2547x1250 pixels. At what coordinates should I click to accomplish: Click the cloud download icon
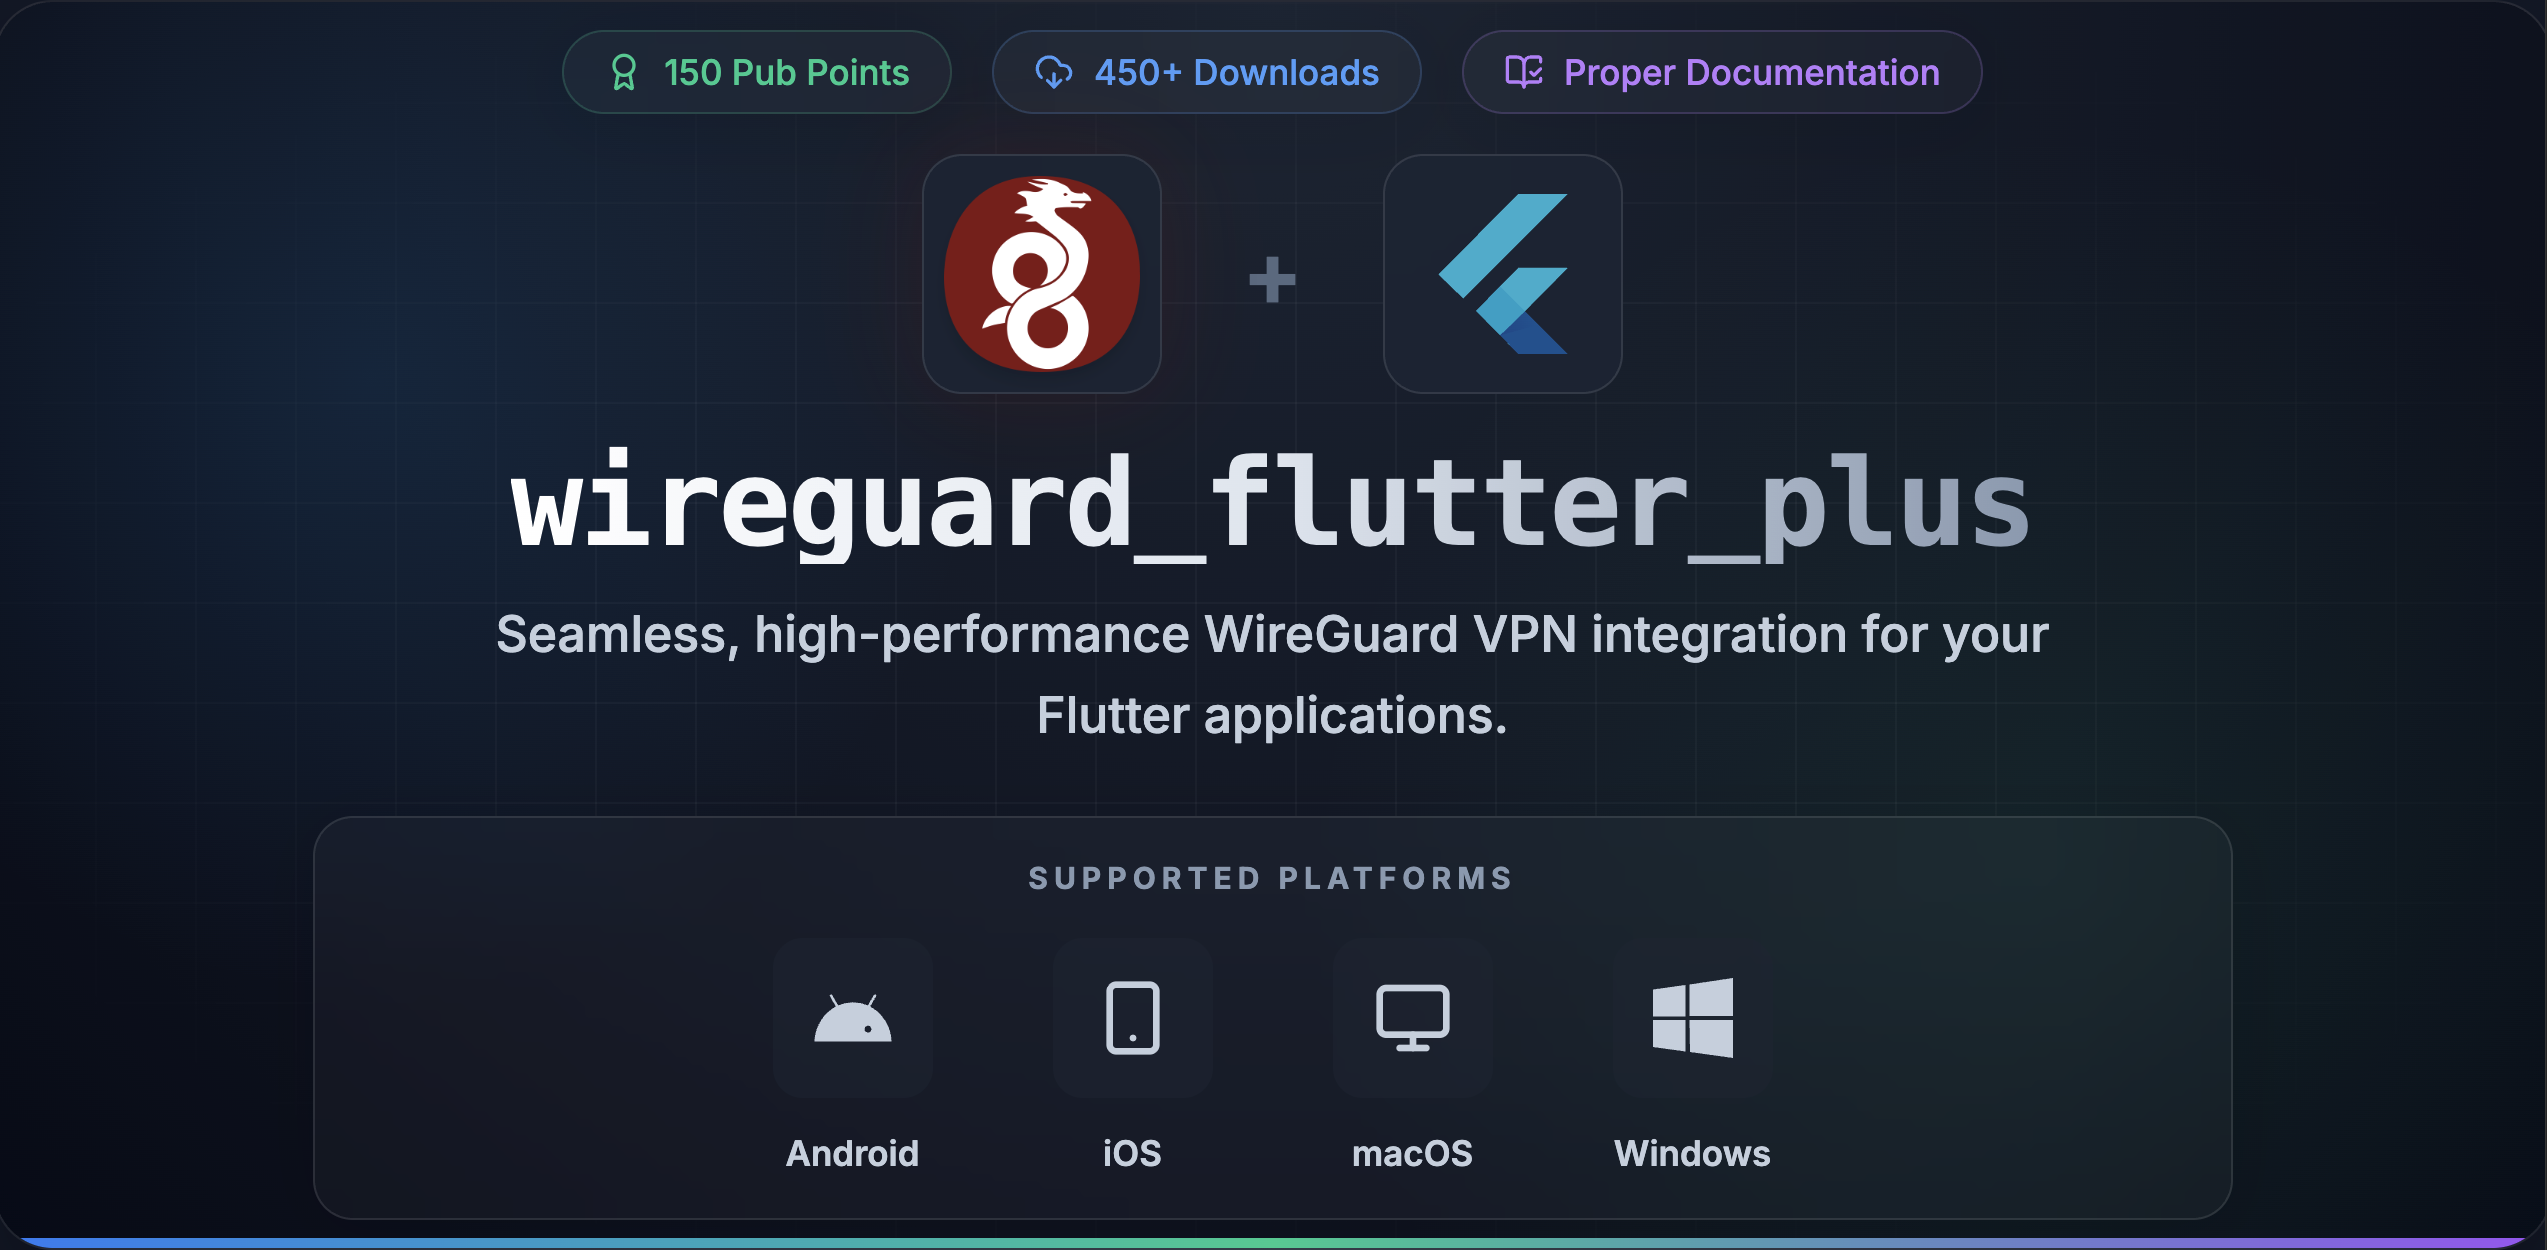(1054, 72)
